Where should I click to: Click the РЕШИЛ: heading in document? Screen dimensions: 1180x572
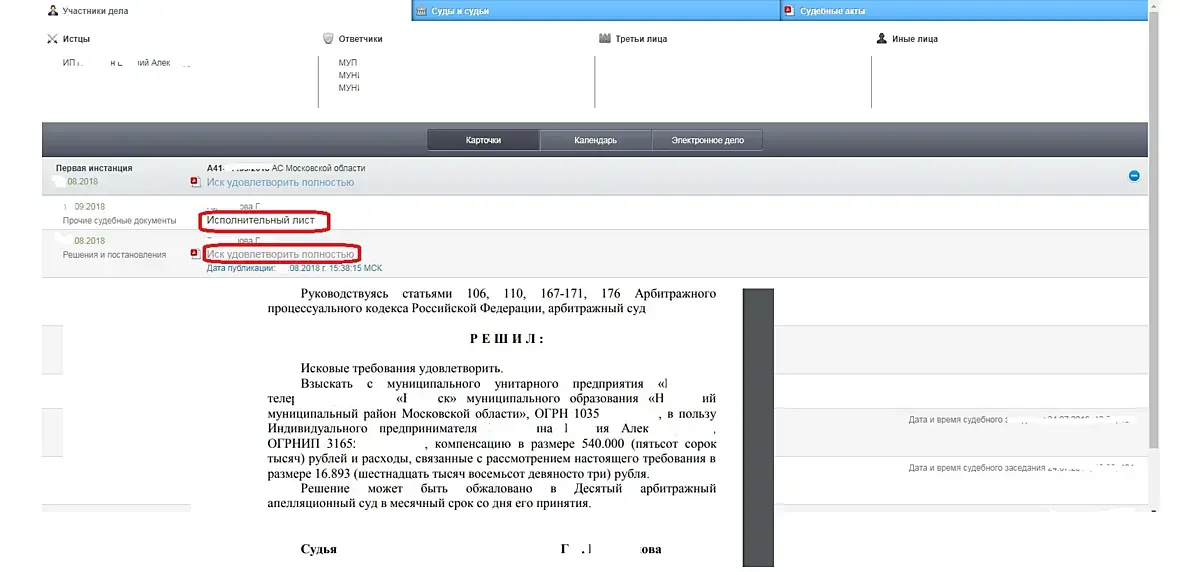(x=506, y=339)
